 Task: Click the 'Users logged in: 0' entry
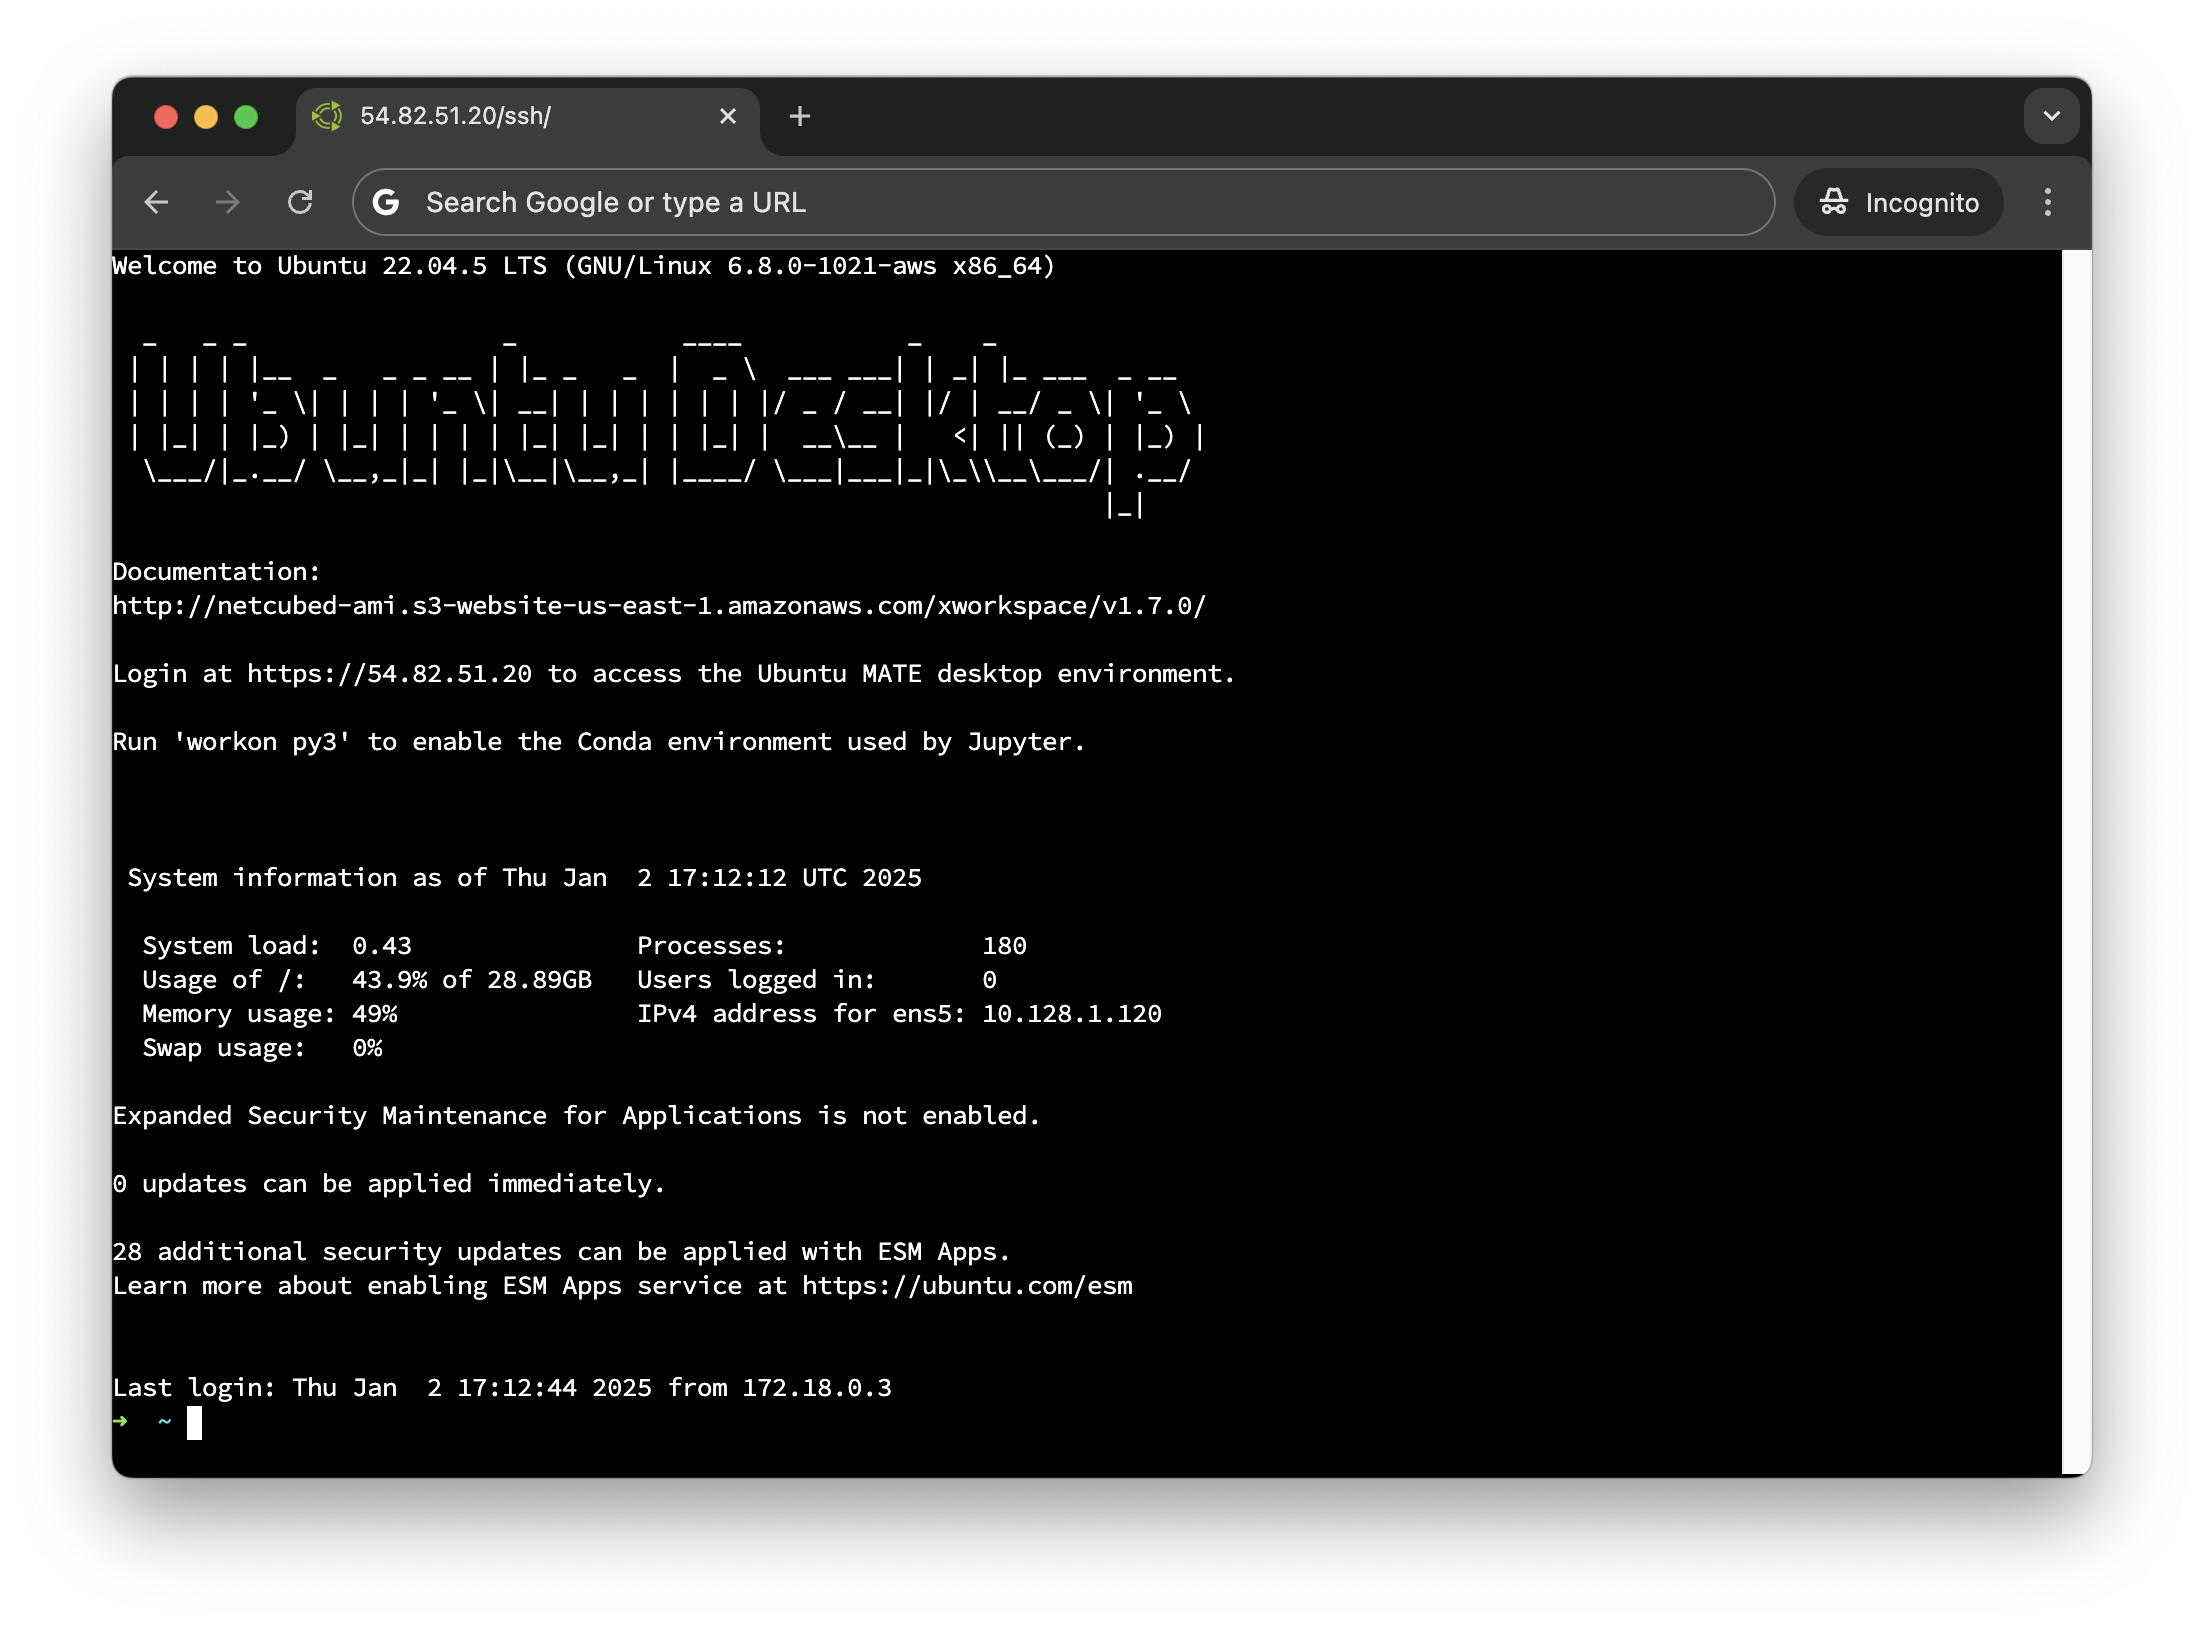click(817, 980)
